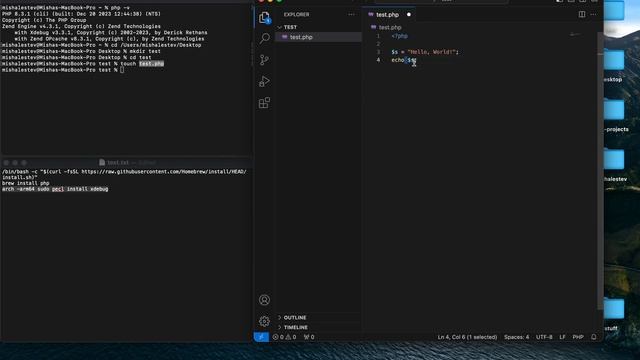
Task: Click 'mkdir test' terminal line
Action: tap(81, 51)
